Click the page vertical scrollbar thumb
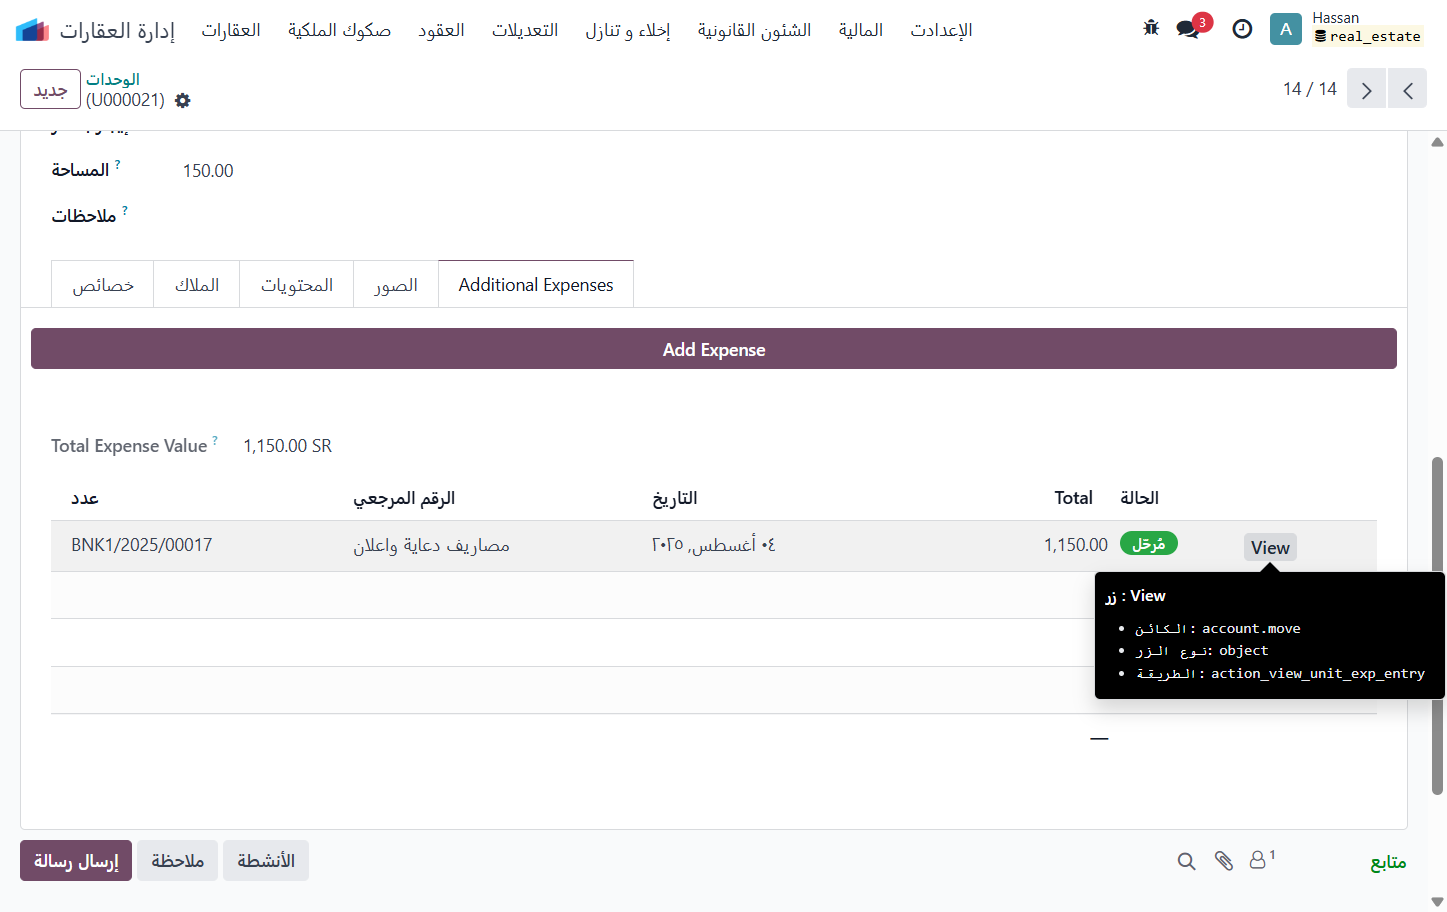The width and height of the screenshot is (1447, 912). [x=1437, y=625]
